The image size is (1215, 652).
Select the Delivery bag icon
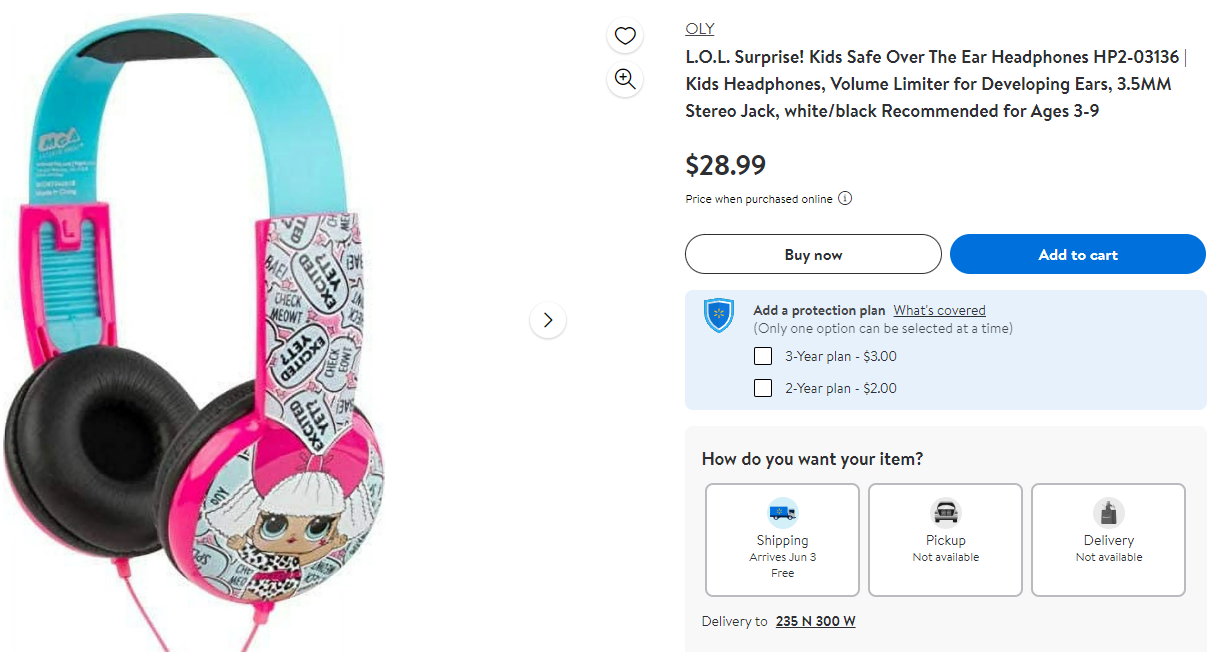[x=1108, y=512]
